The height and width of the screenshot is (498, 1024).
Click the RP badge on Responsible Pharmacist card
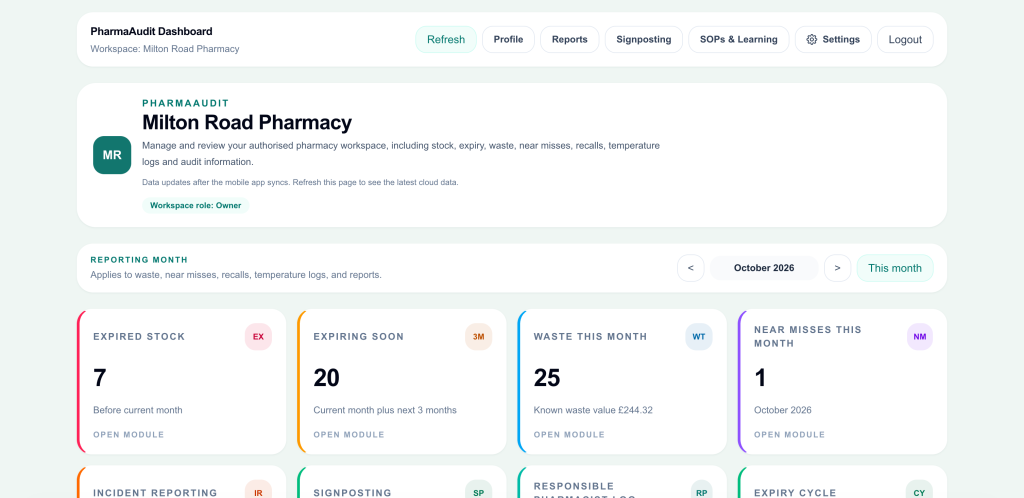(701, 492)
